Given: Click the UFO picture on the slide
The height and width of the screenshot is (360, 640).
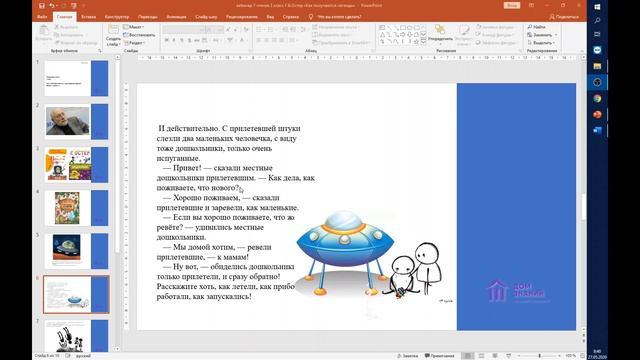Looking at the screenshot, I should click(345, 252).
